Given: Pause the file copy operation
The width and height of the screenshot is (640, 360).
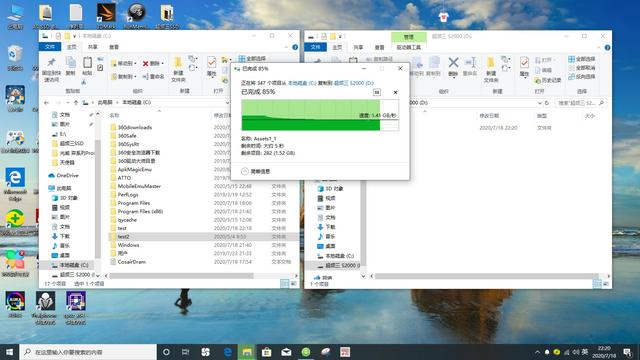Looking at the screenshot, I should 377,93.
